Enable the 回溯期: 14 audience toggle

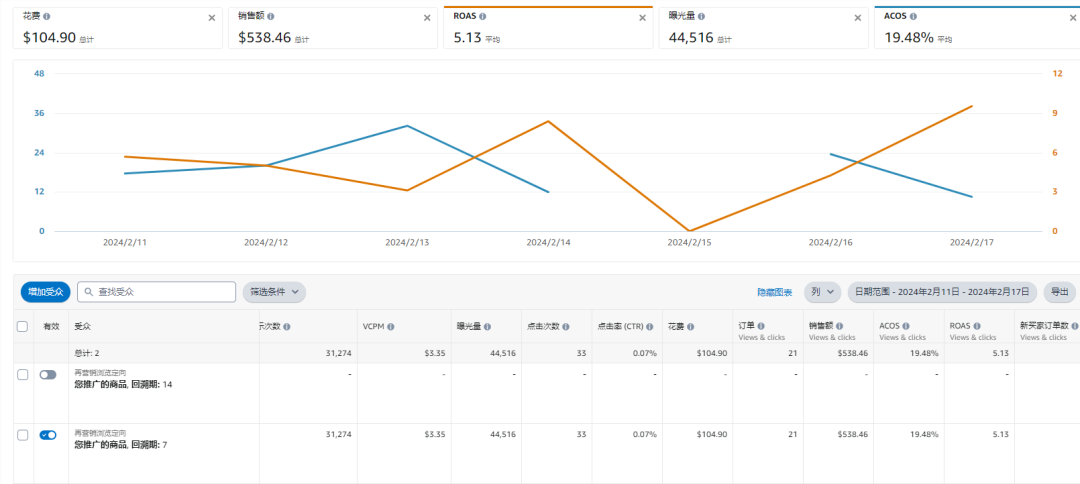click(x=48, y=374)
